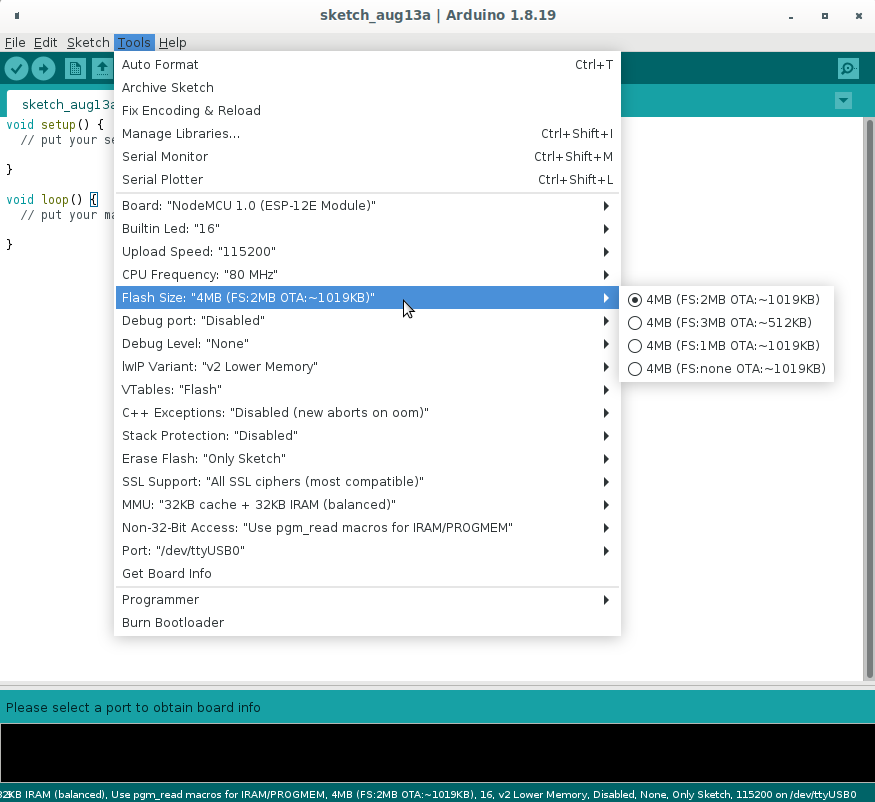Click the void loop() code line
The image size is (875, 802).
pyautogui.click(x=52, y=199)
